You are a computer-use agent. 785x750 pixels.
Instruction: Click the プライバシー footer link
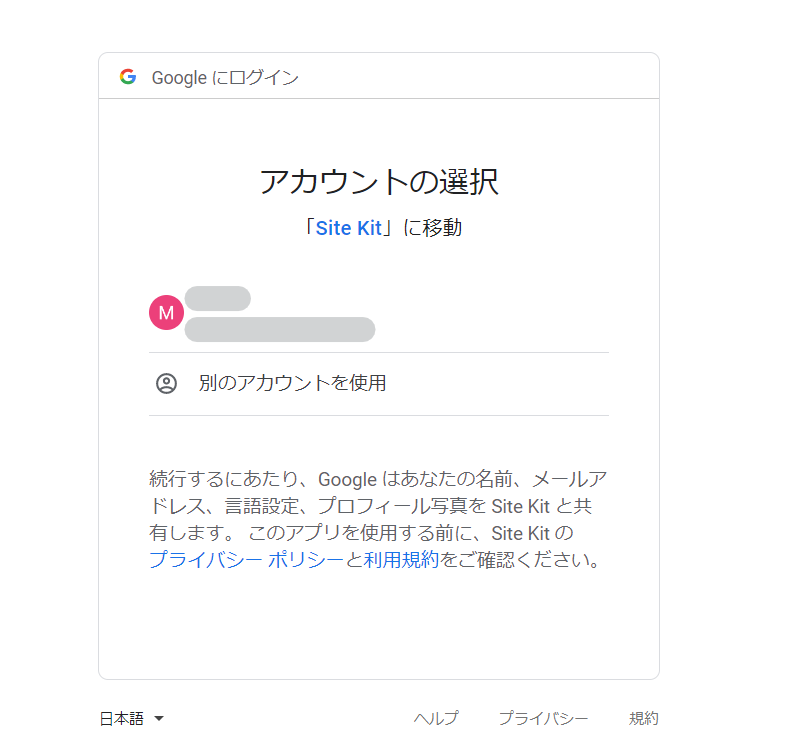(x=543, y=718)
